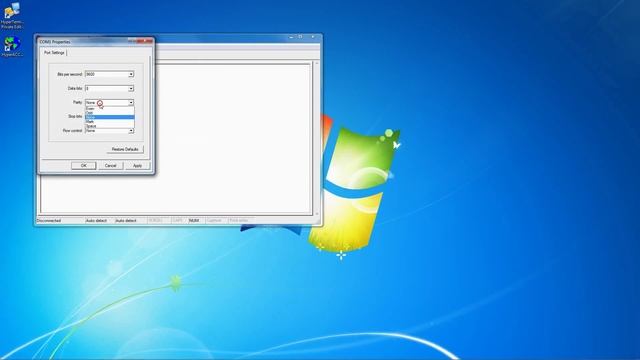Click the CAPS status bar indicator
This screenshot has height=360, width=640.
point(177,220)
